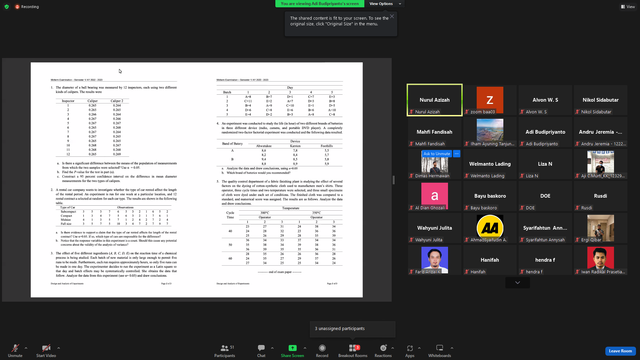
Task: Click the '3 unassigned participants' tooltip
Action: 353,329
